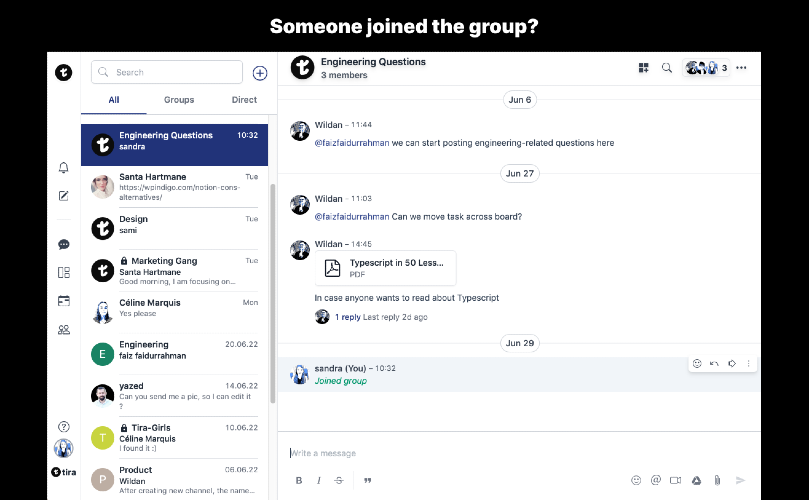Open the help question mark icon
The width and height of the screenshot is (809, 500).
(x=64, y=427)
